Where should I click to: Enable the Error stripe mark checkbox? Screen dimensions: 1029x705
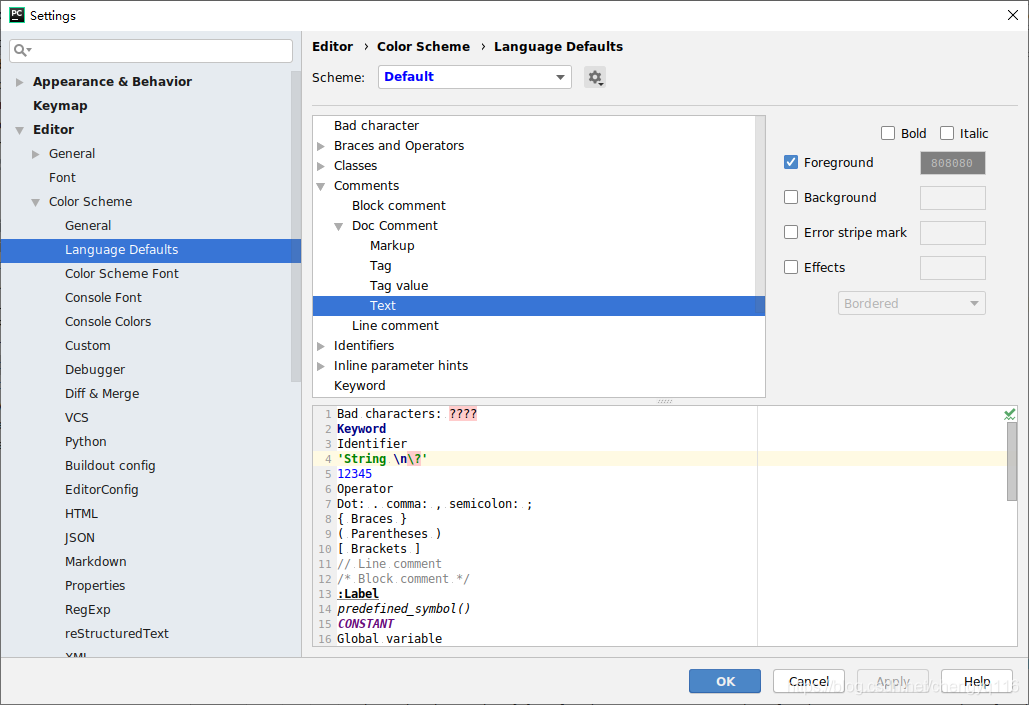coord(791,232)
